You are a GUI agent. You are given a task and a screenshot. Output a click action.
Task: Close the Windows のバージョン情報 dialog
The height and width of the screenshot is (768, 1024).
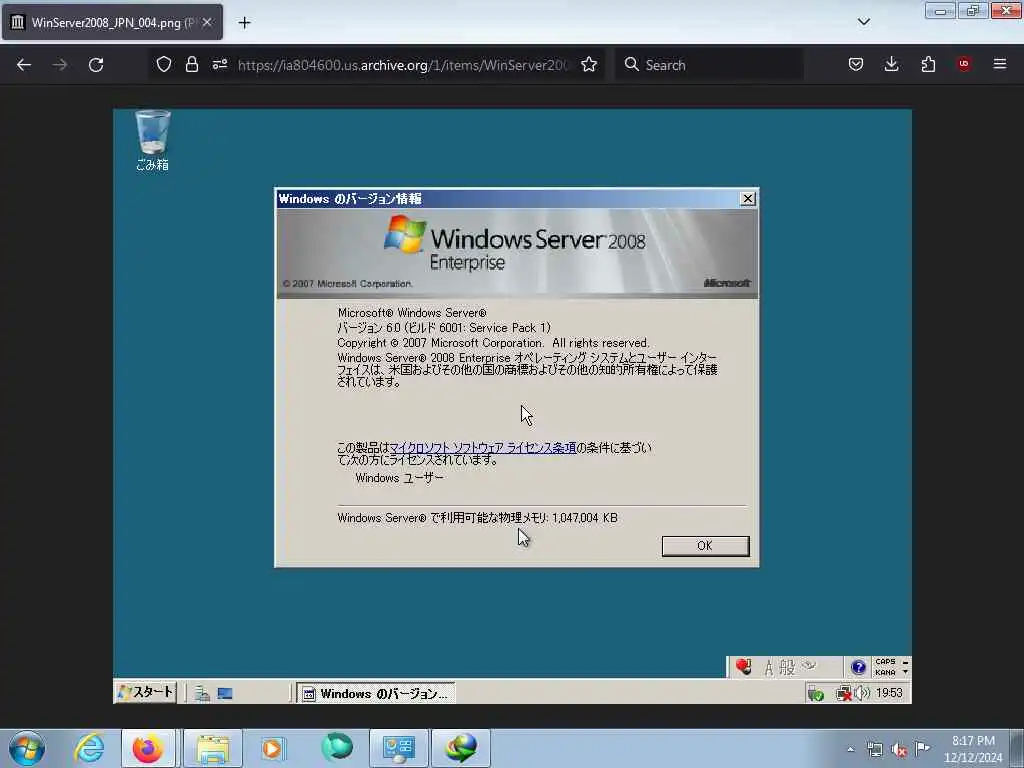(748, 199)
